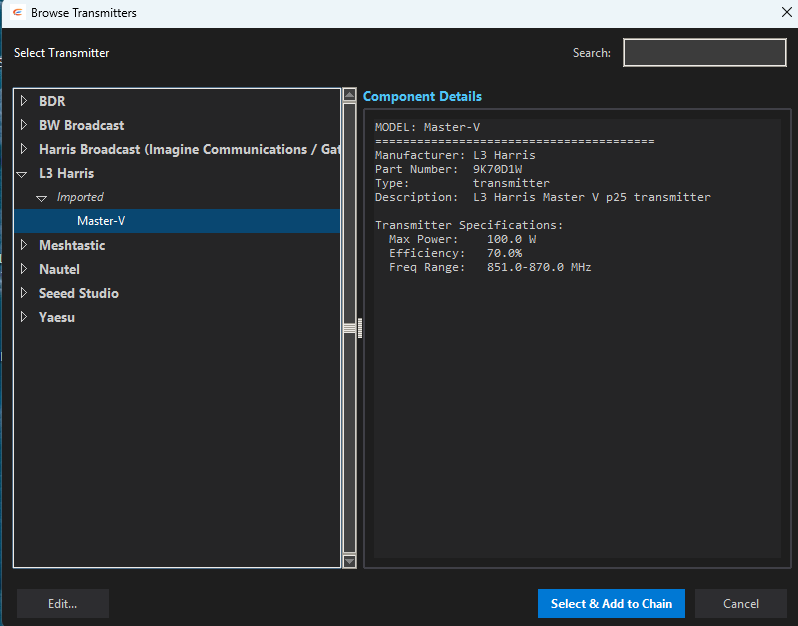Select the Yaesu row
Viewport: 798px width, 626px height.
pos(177,317)
